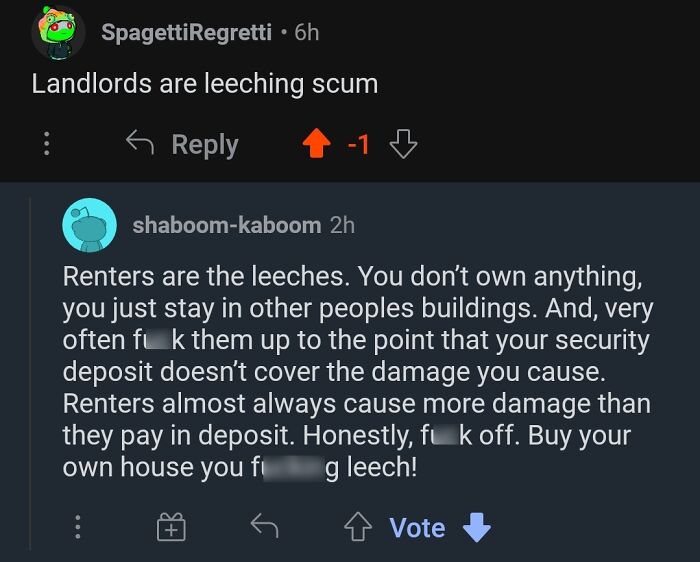Click the Vote label on the reply

click(x=417, y=527)
